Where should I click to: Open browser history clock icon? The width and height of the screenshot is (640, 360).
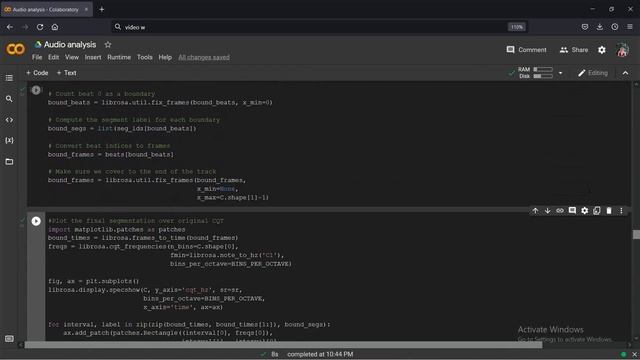(x=615, y=27)
